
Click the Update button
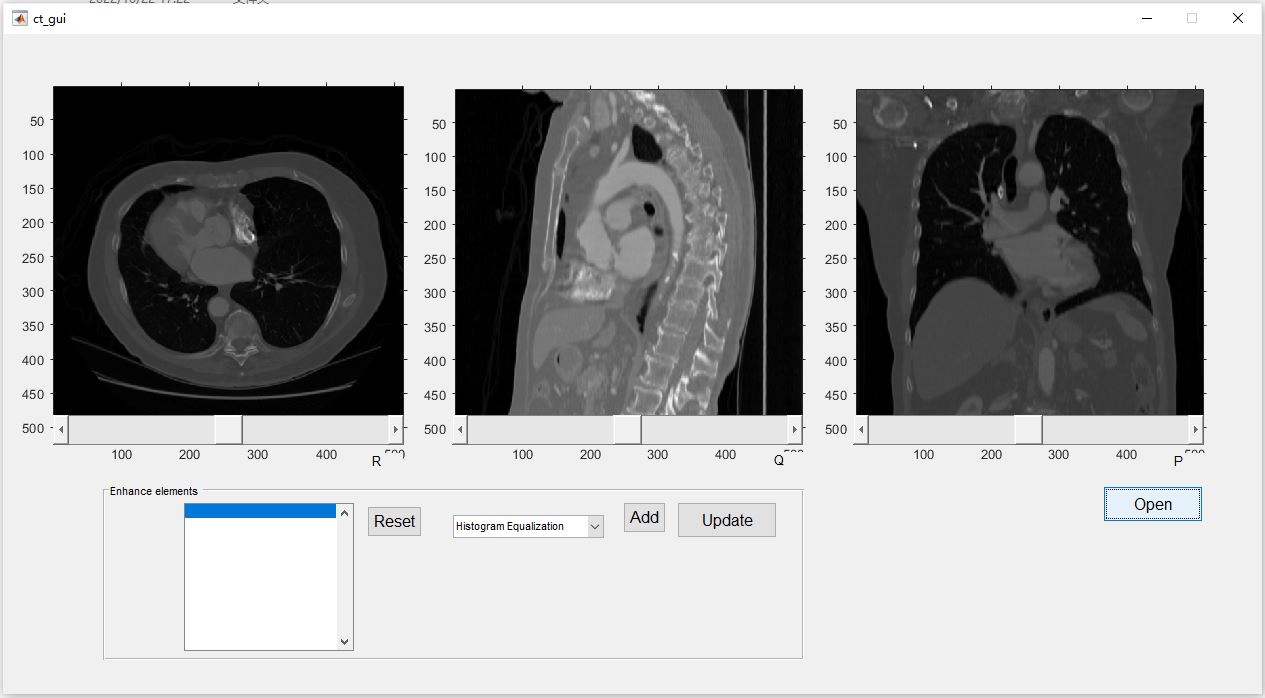[727, 520]
